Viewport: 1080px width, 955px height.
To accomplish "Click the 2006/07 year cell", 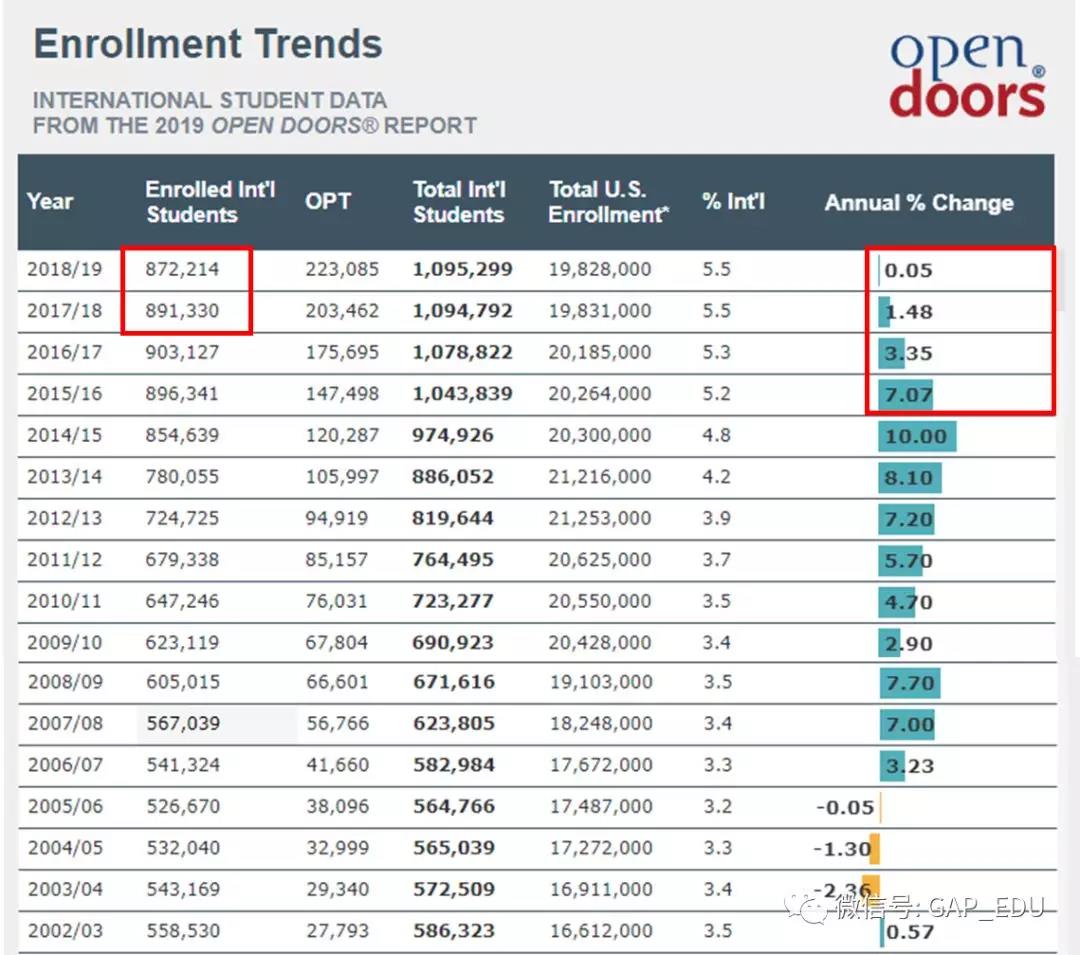I will (x=65, y=764).
